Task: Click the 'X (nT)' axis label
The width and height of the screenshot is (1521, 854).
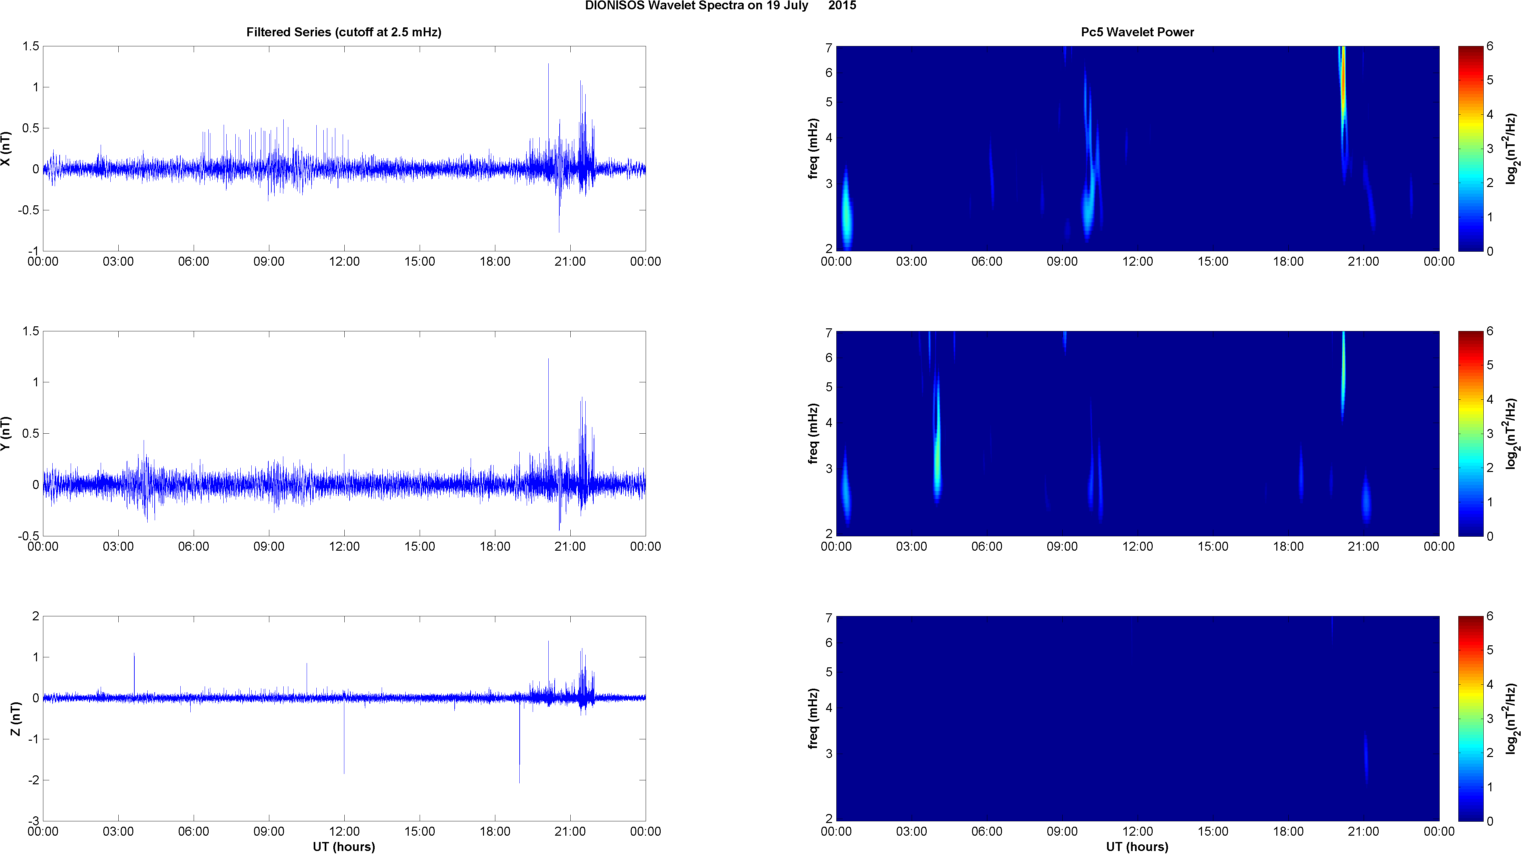Action: coord(6,149)
